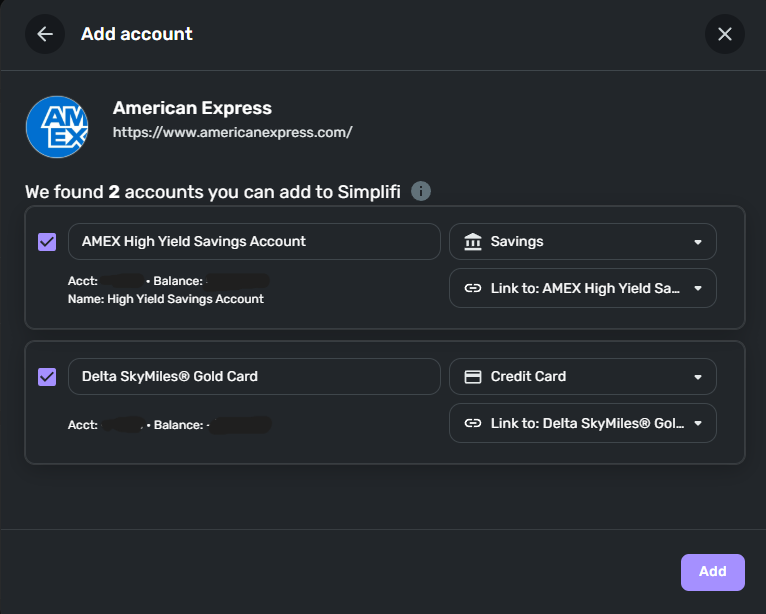
Task: Click the info icon beside Simplifi
Action: pos(421,191)
